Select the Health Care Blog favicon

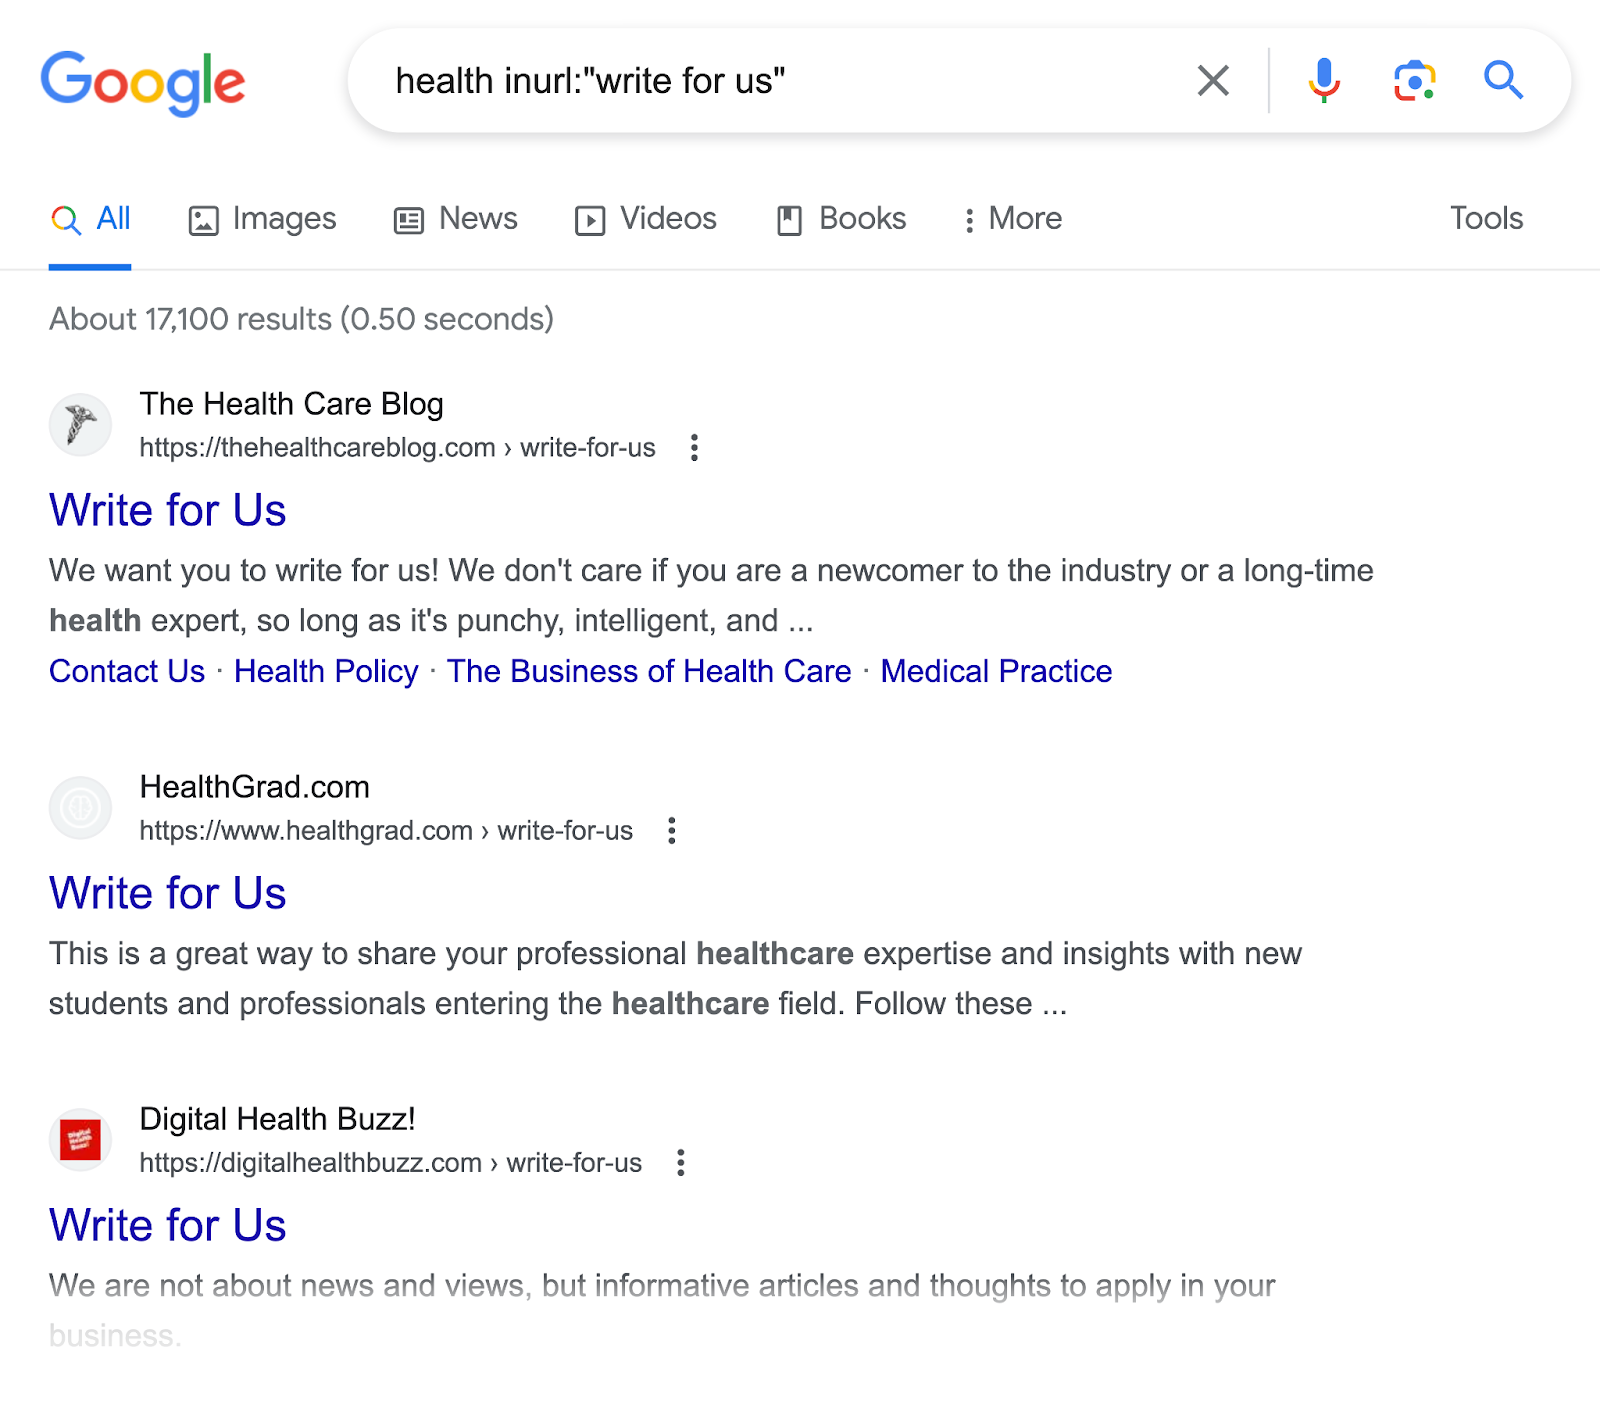80,424
